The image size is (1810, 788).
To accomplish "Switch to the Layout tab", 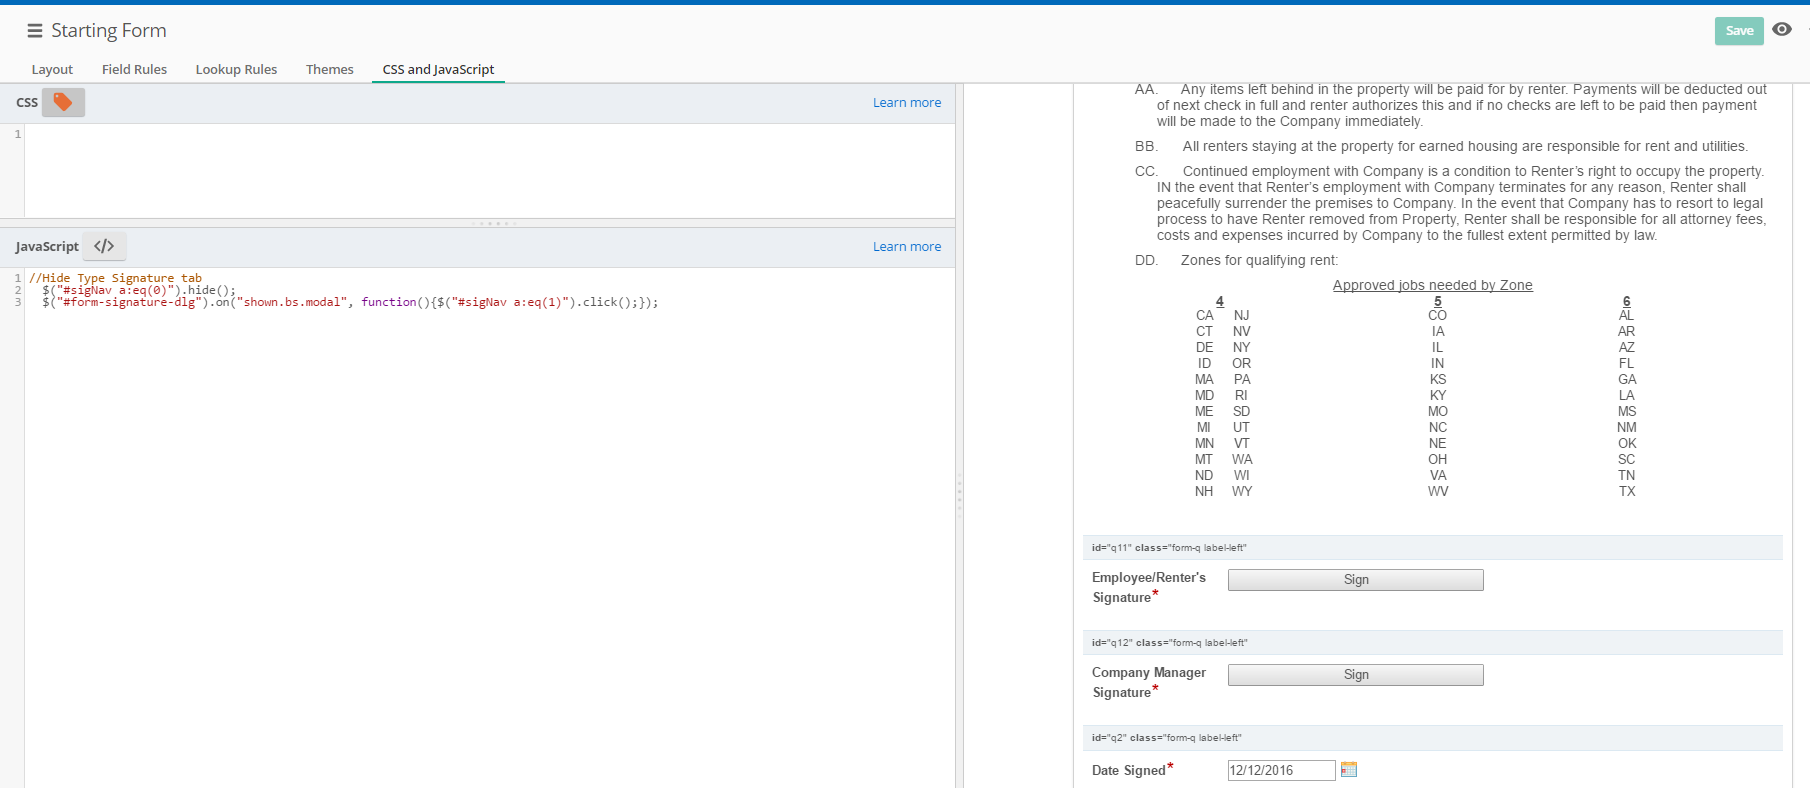I will coord(52,69).
